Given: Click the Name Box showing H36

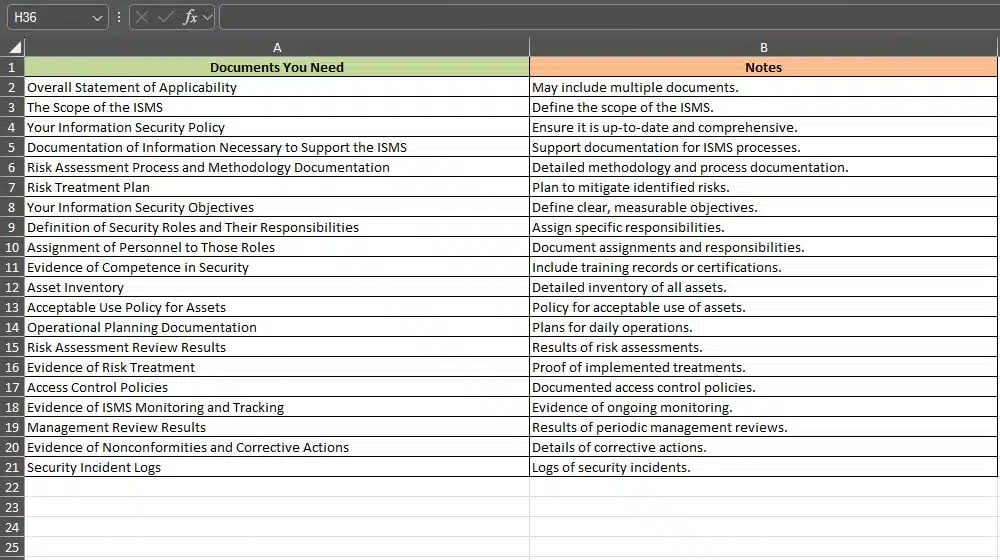Looking at the screenshot, I should (57, 17).
